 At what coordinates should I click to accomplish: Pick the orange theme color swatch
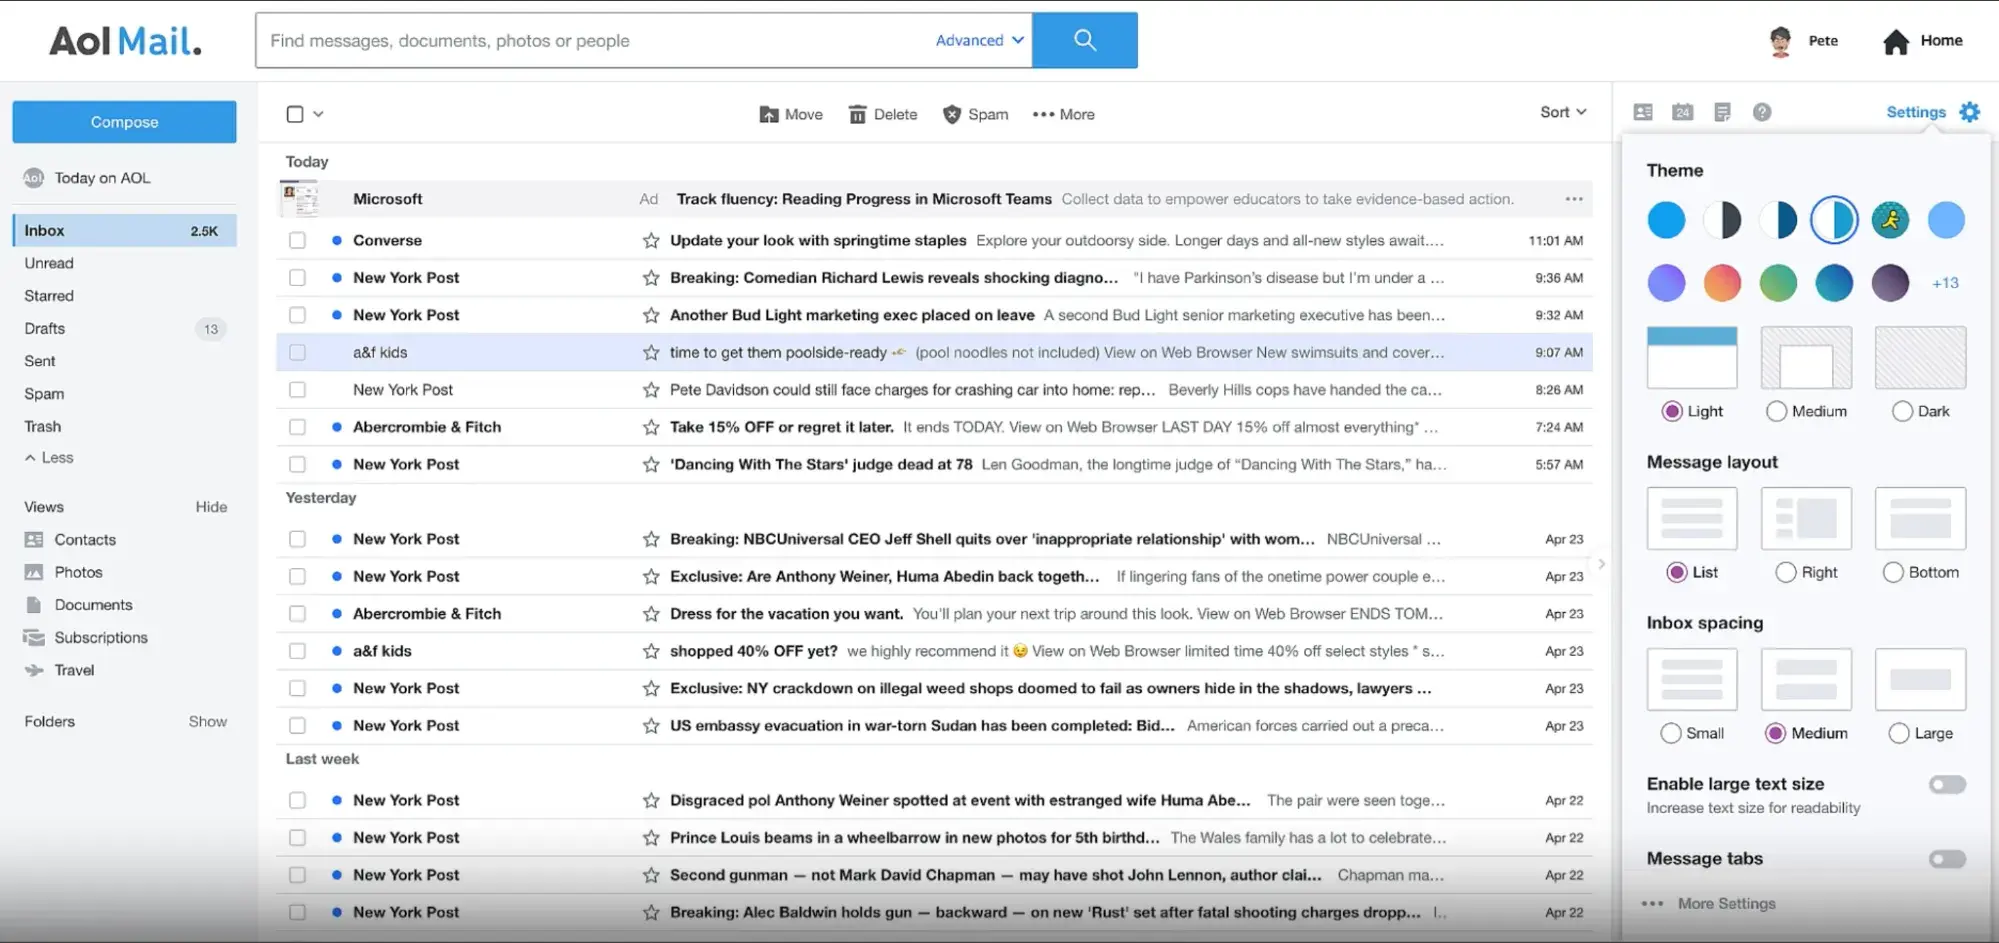[x=1722, y=283]
